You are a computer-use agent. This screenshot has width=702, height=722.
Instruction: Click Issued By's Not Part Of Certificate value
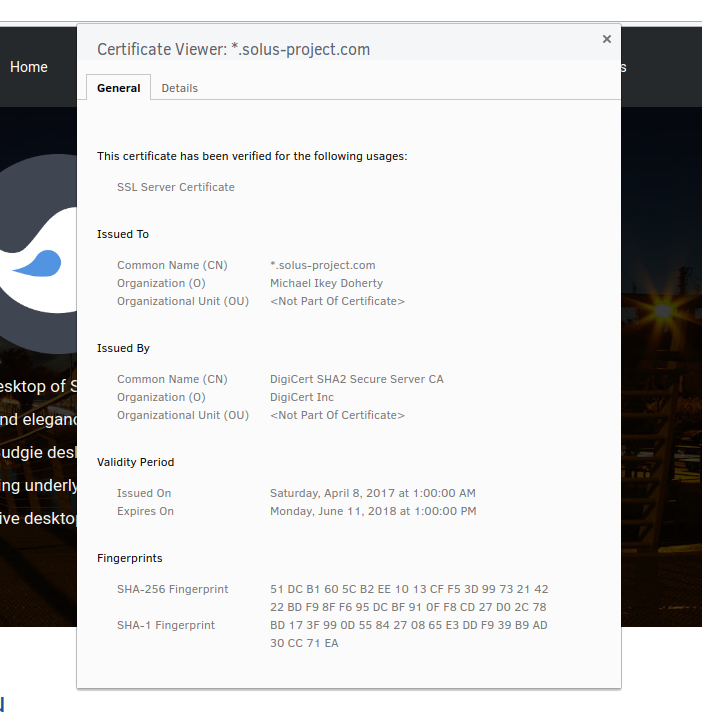[x=337, y=415]
